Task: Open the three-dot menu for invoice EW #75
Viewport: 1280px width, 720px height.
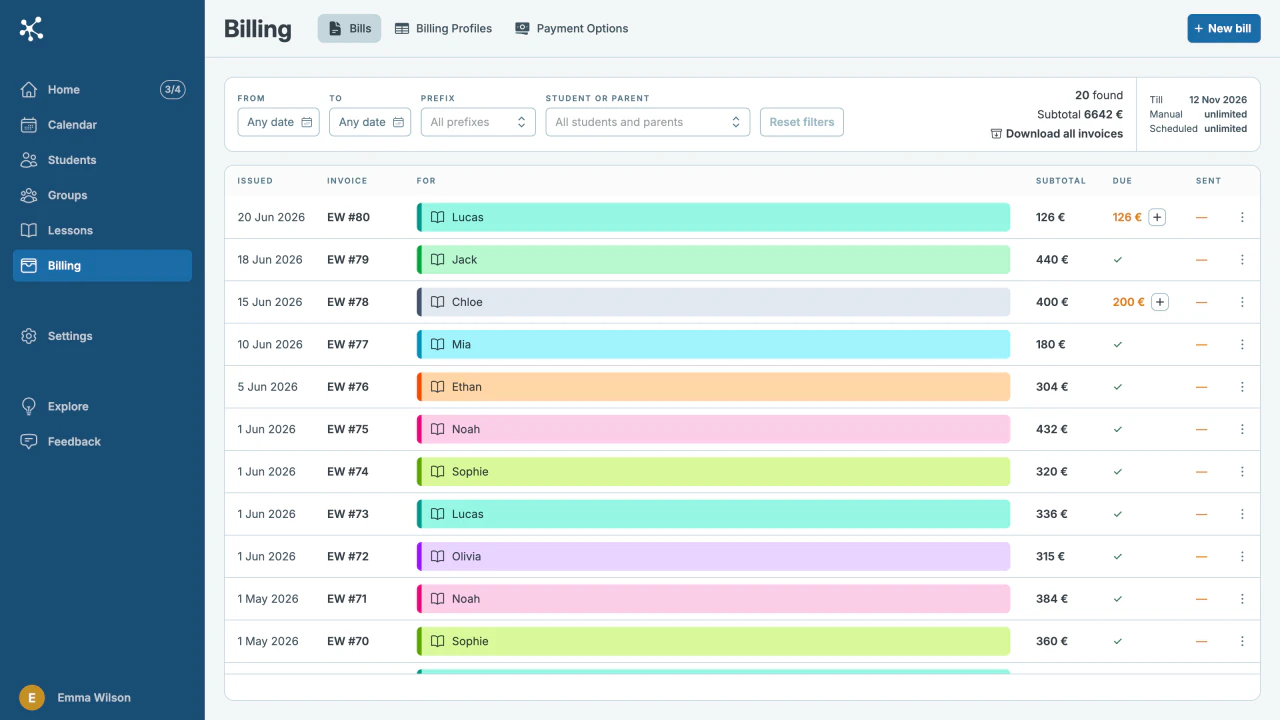Action: click(x=1242, y=429)
